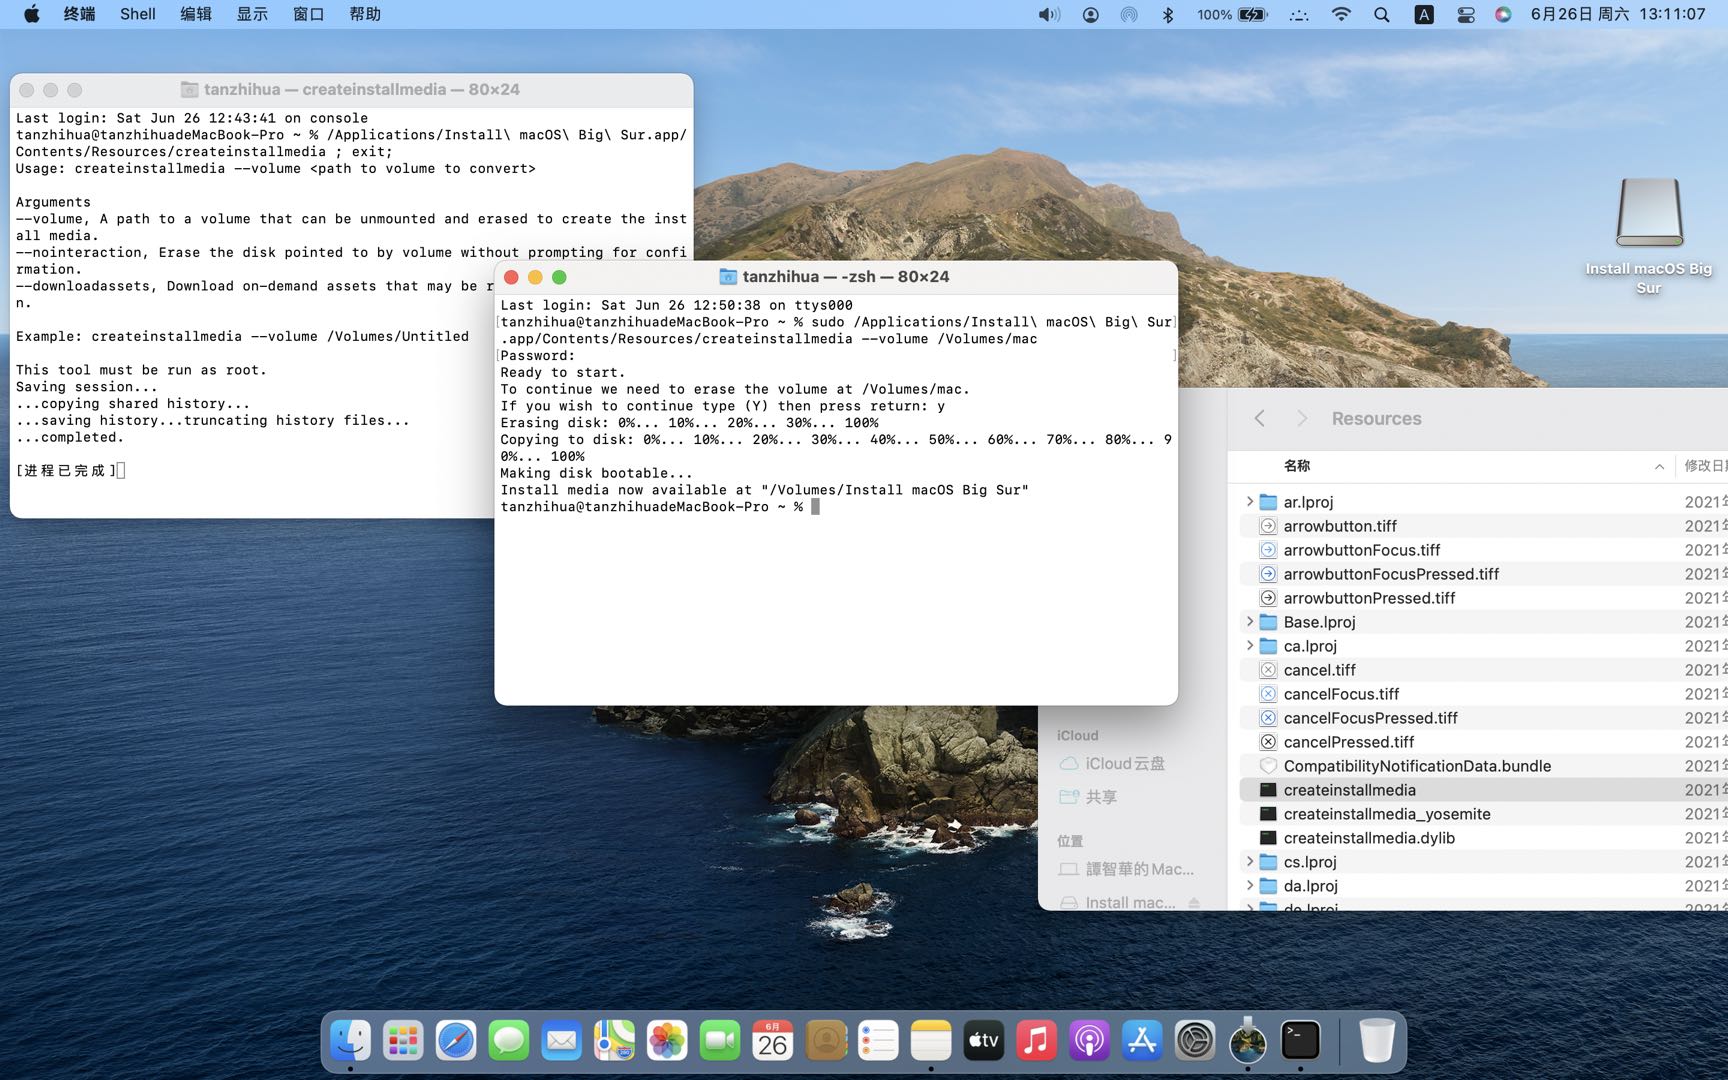1728x1080 pixels.
Task: Select Install macOS Big Sur desktop drive
Action: pos(1649,236)
